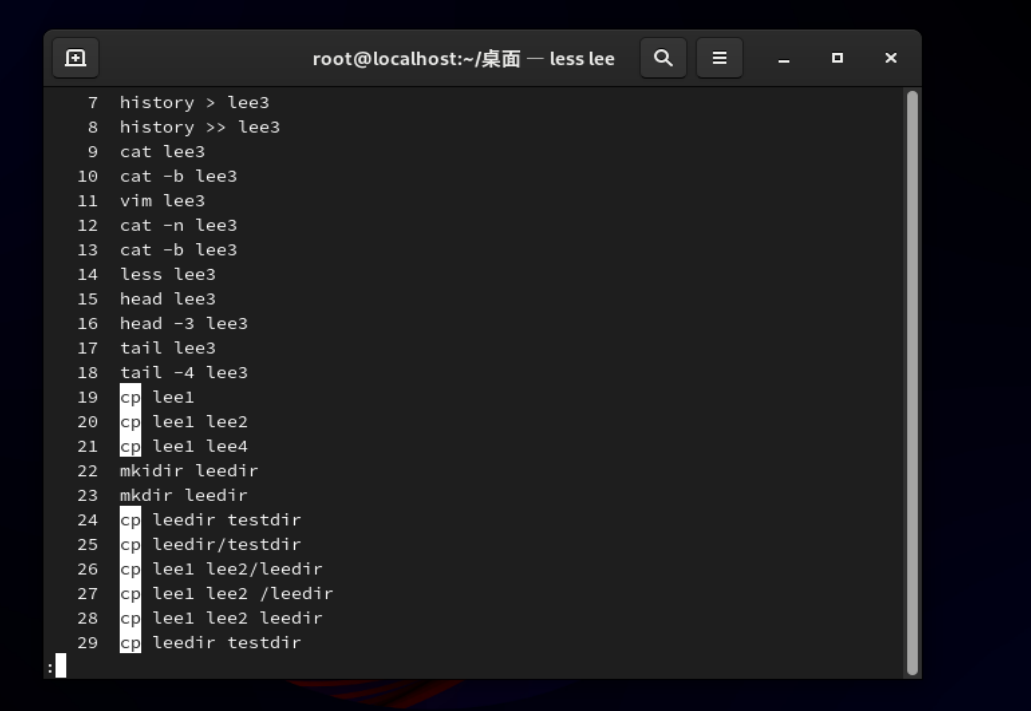
Task: Click highlighted 'cp' on line 24
Action: tap(130, 520)
